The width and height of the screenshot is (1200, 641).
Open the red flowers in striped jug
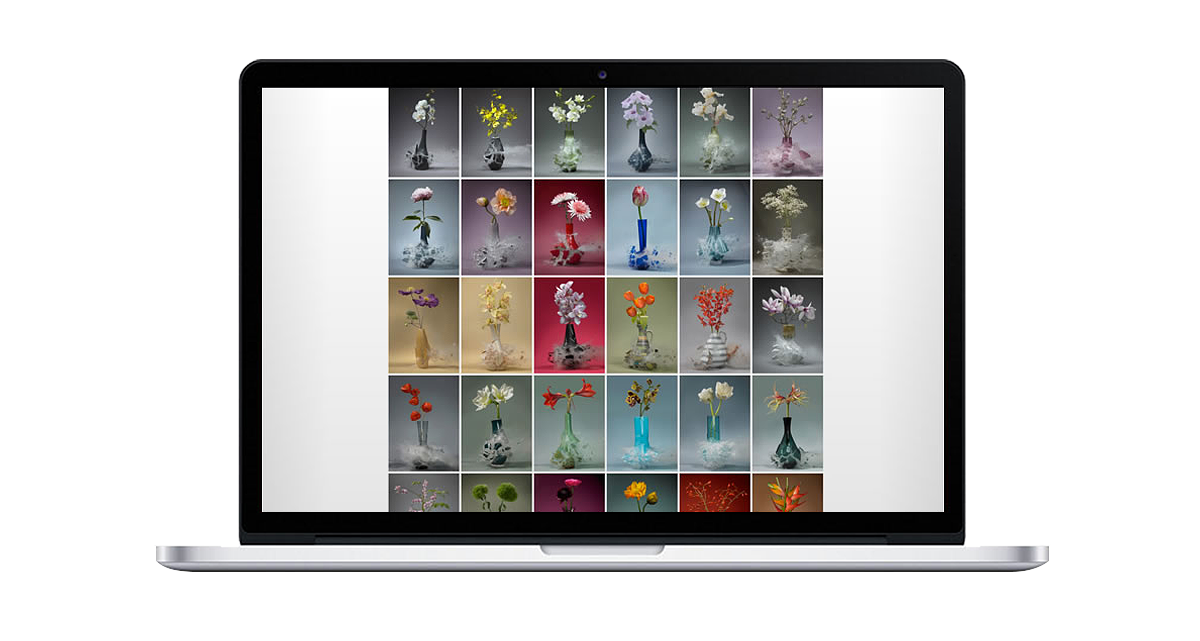point(714,325)
